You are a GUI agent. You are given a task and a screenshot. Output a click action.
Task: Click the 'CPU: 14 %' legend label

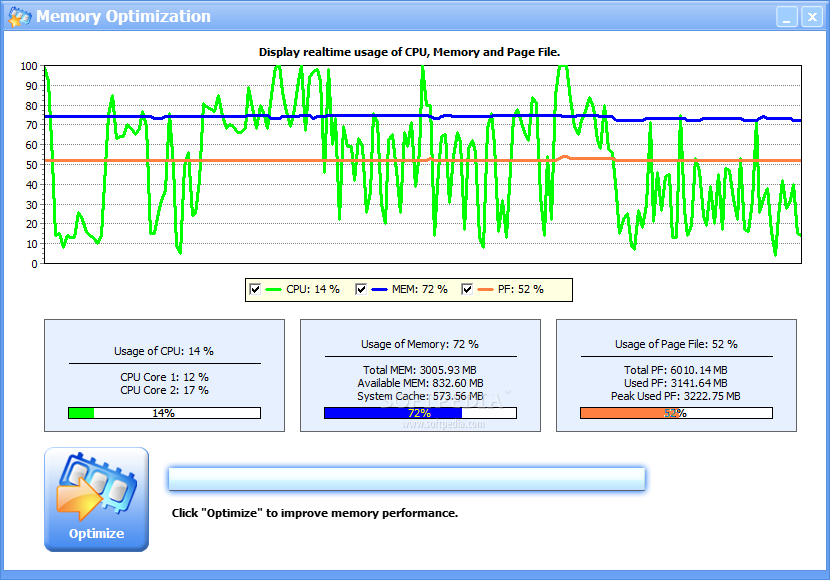tap(313, 289)
